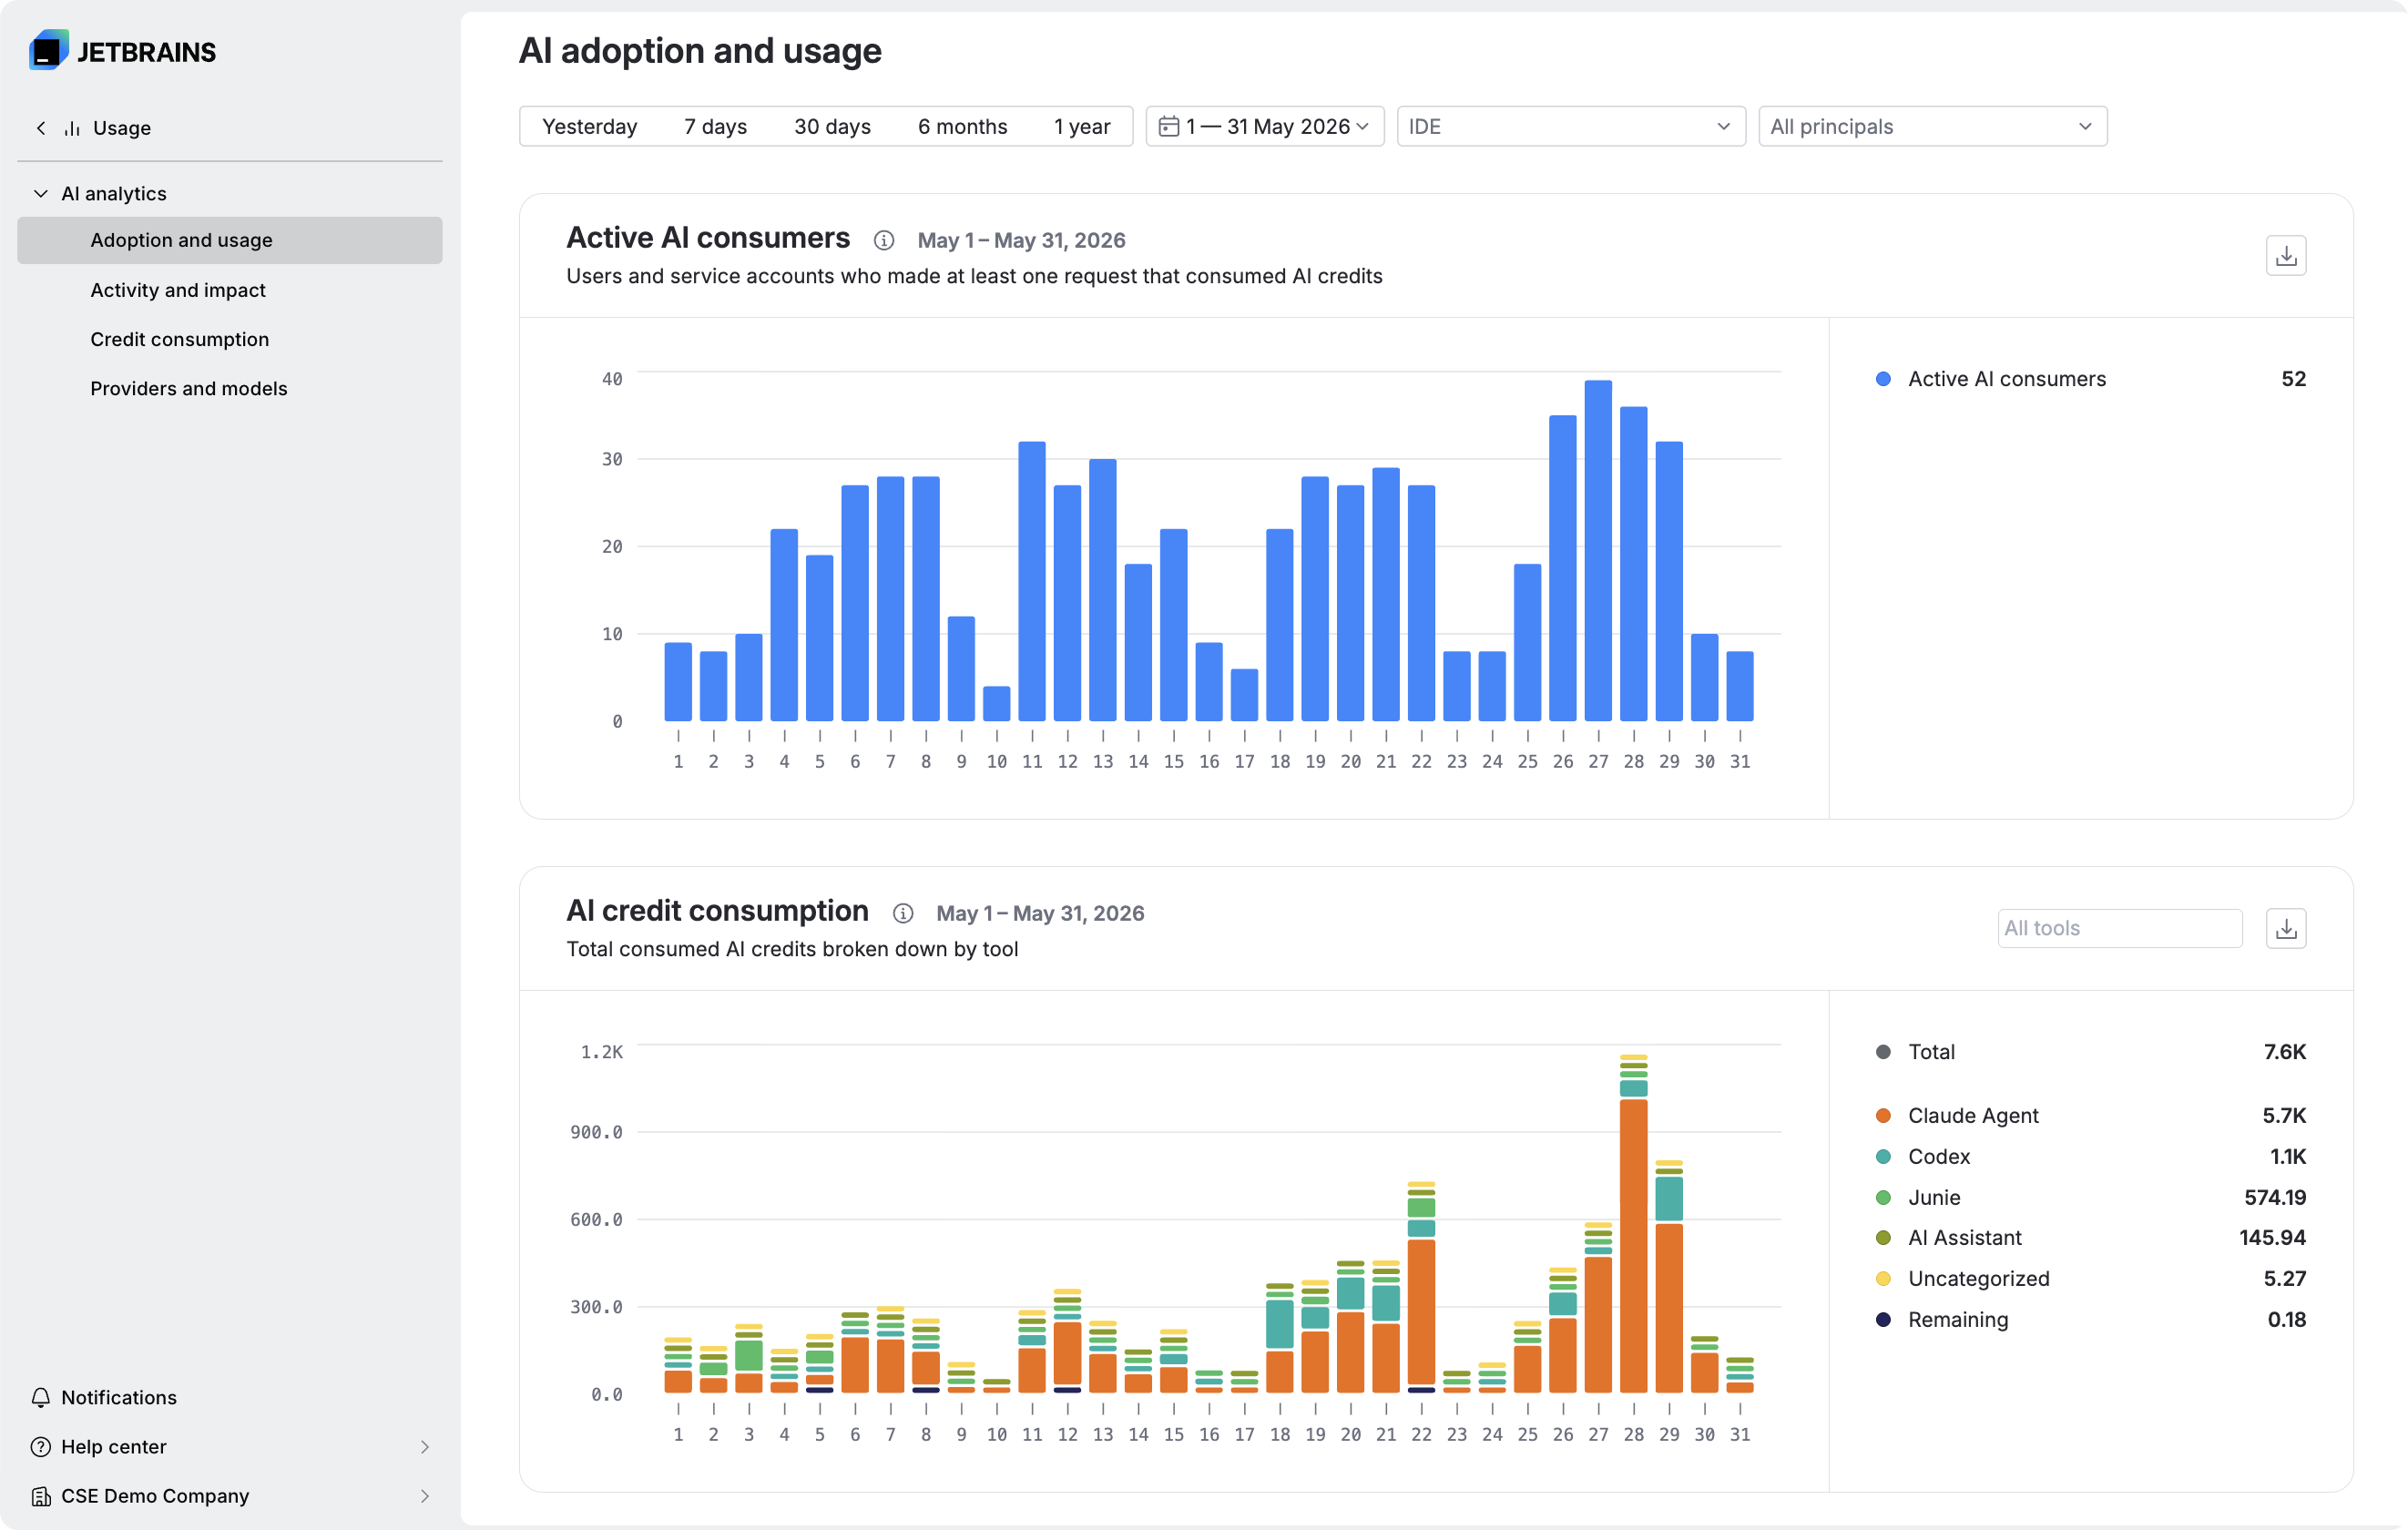Select the 6 months range tab
Image resolution: width=2408 pixels, height=1530 pixels.
tap(962, 127)
